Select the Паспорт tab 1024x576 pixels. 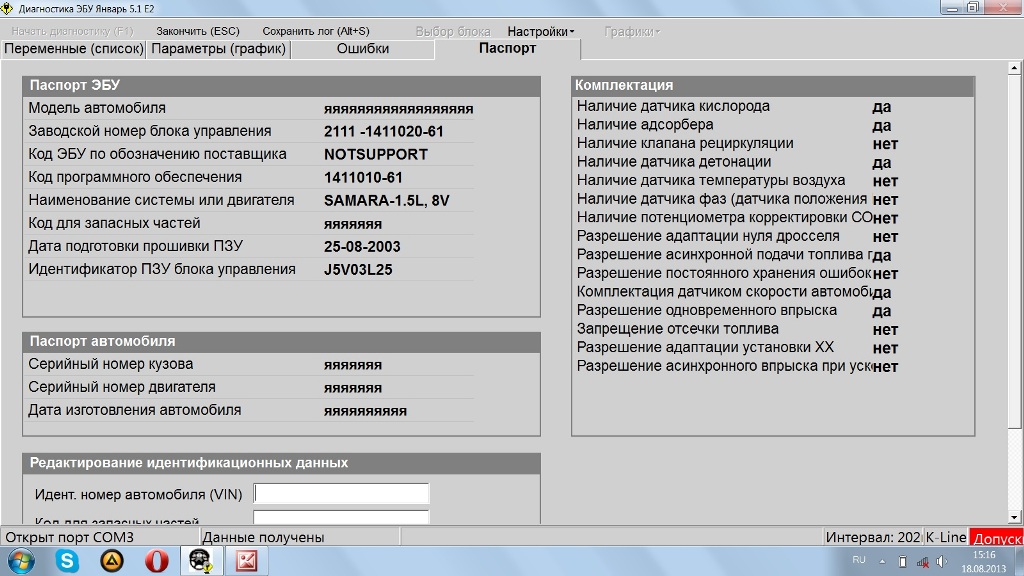(x=507, y=48)
